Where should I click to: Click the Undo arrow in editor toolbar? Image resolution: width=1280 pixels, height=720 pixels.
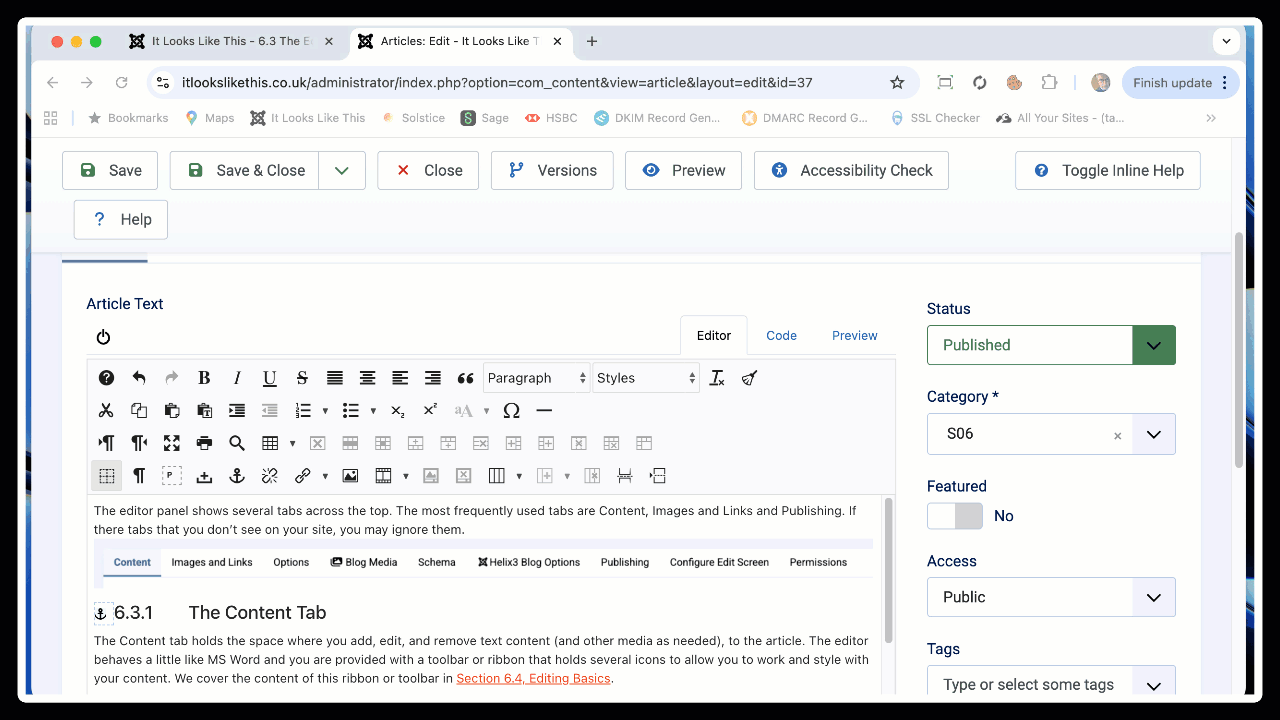tap(139, 378)
